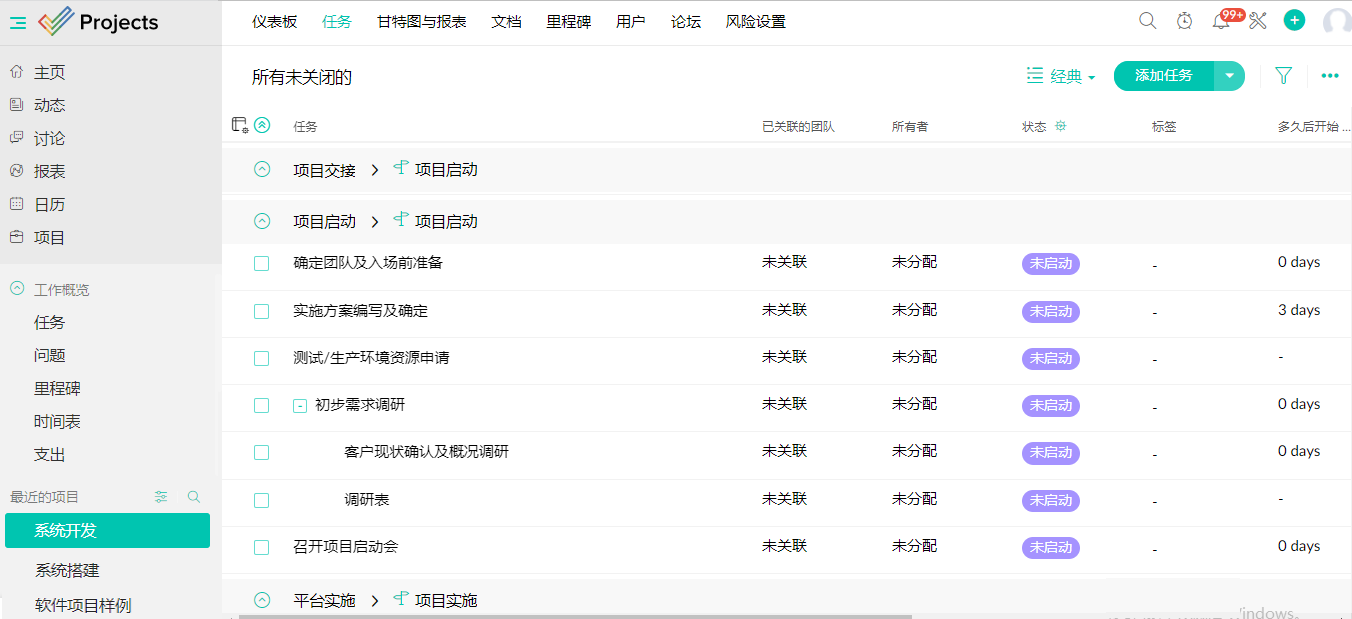The image size is (1352, 619).
Task: Click the 3 days start cell
Action: (x=1299, y=310)
